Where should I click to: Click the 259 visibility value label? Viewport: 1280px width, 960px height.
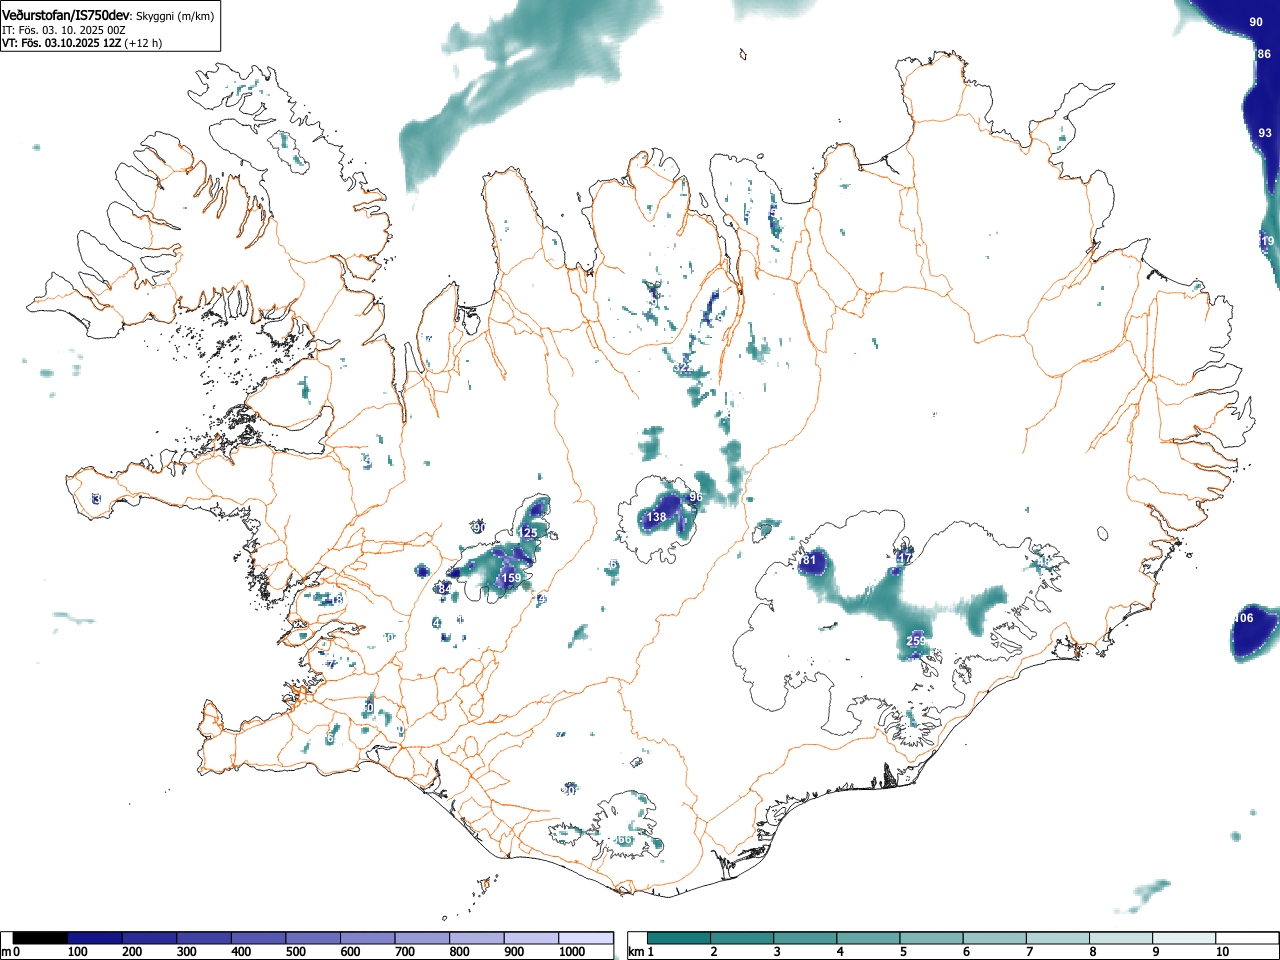click(916, 641)
